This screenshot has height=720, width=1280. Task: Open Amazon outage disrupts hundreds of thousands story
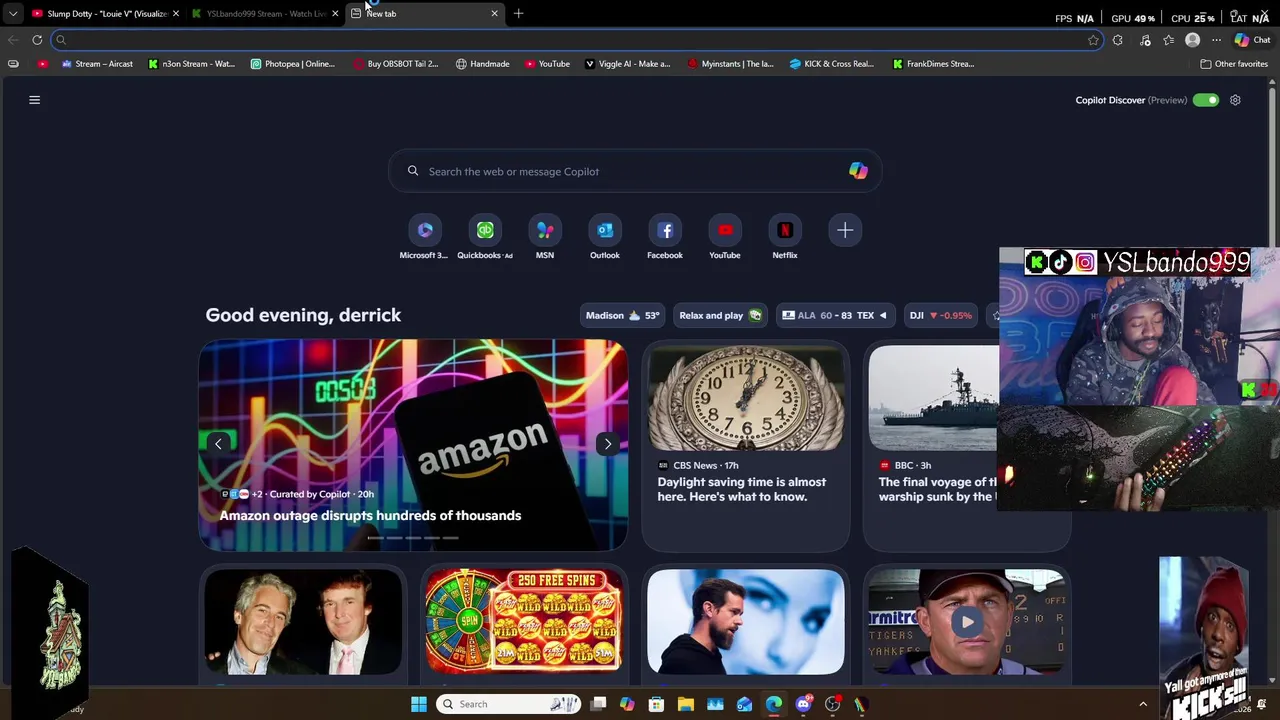(370, 515)
